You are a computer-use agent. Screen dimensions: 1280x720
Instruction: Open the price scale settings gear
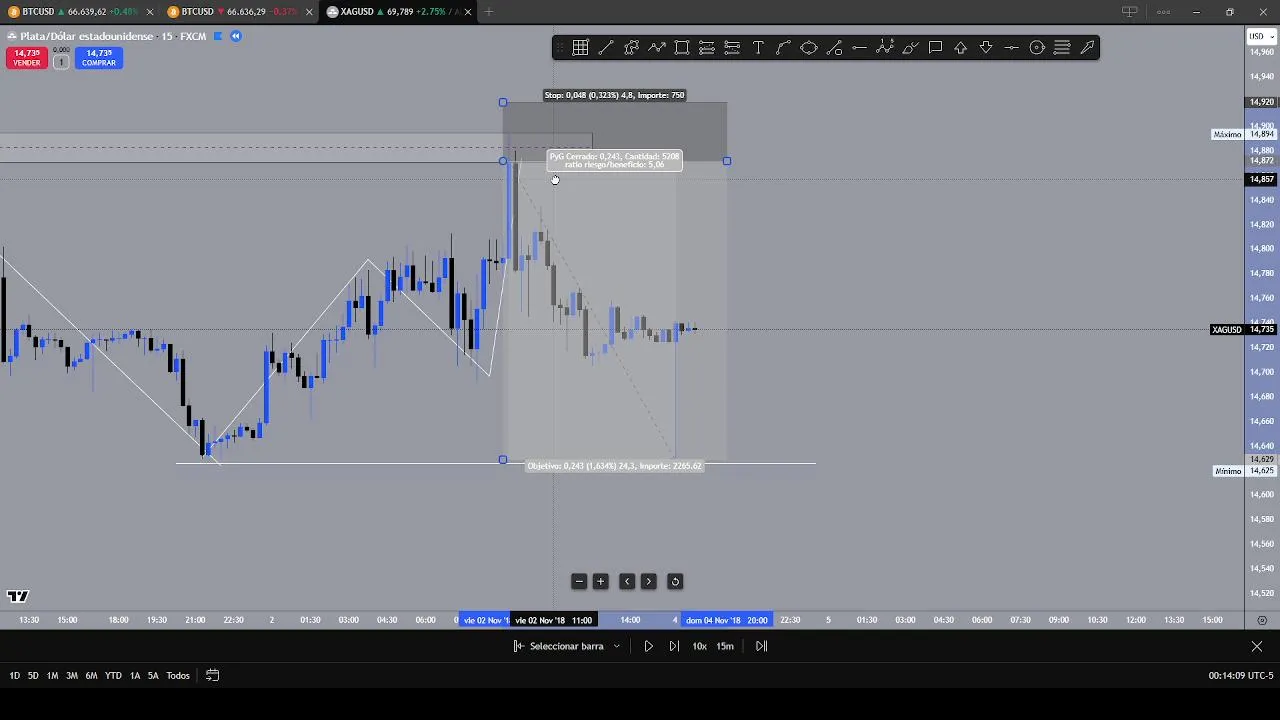coord(1262,620)
